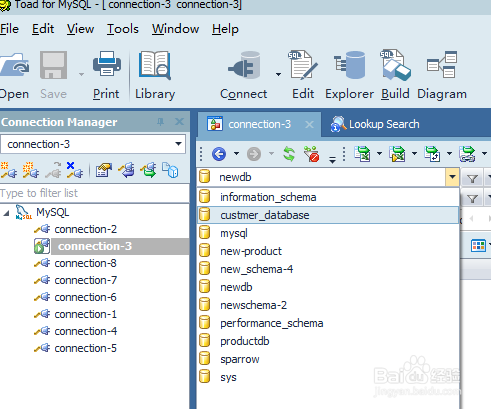The height and width of the screenshot is (409, 491).
Task: Open the Query Build tool
Action: [x=395, y=65]
